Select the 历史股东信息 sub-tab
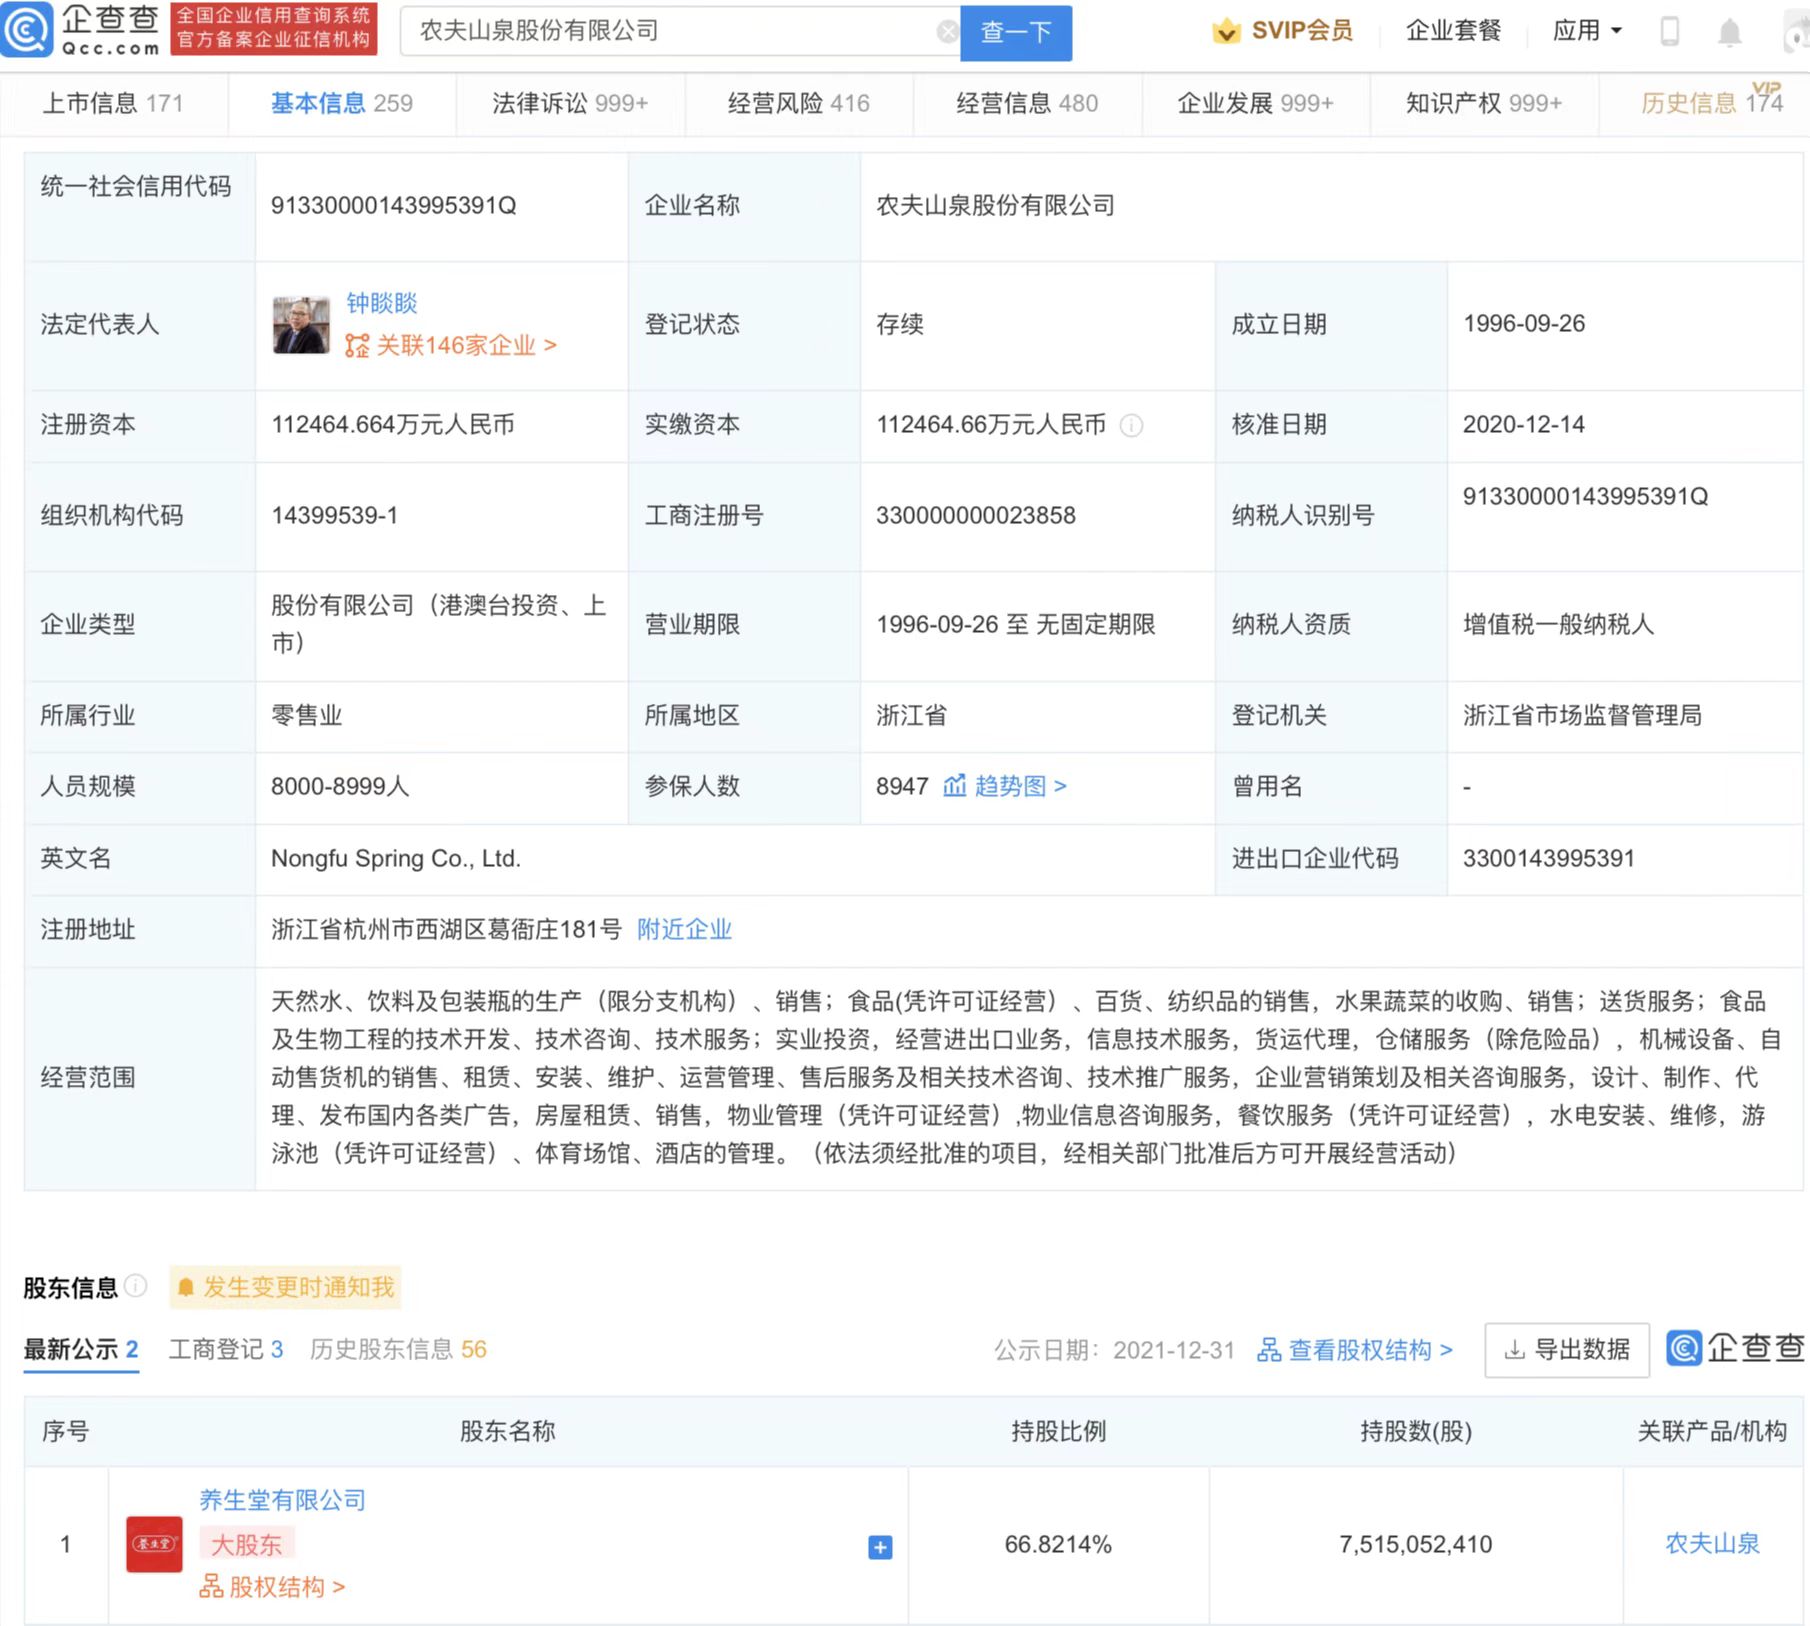 click(398, 1350)
